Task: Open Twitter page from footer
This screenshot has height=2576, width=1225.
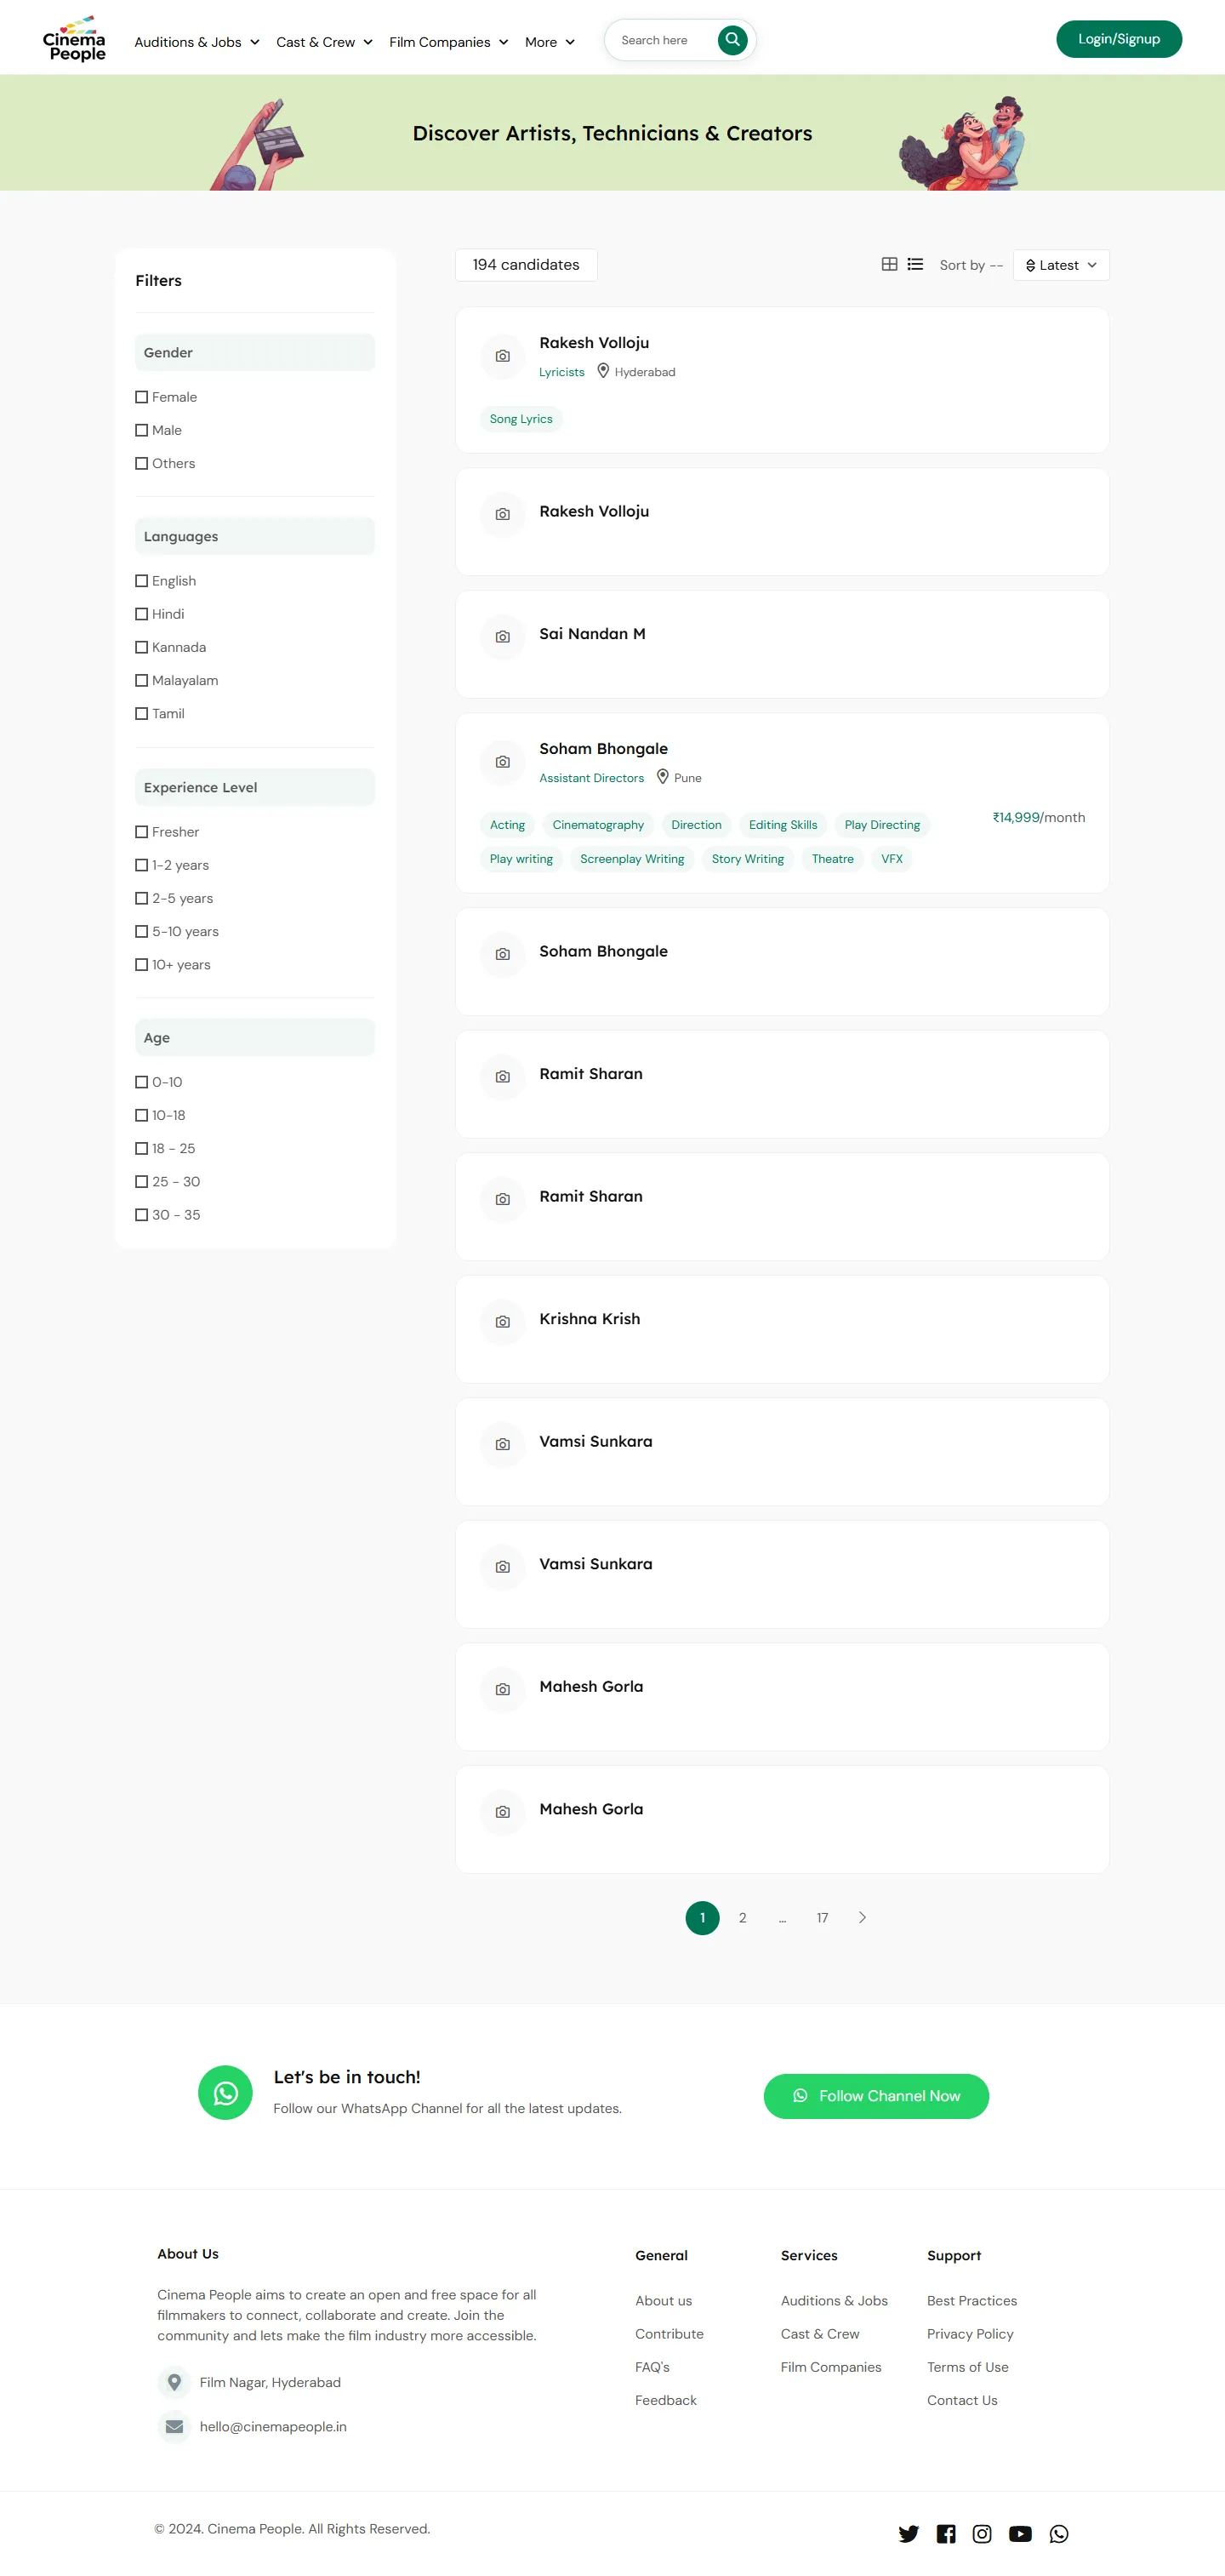Action: 907,2533
